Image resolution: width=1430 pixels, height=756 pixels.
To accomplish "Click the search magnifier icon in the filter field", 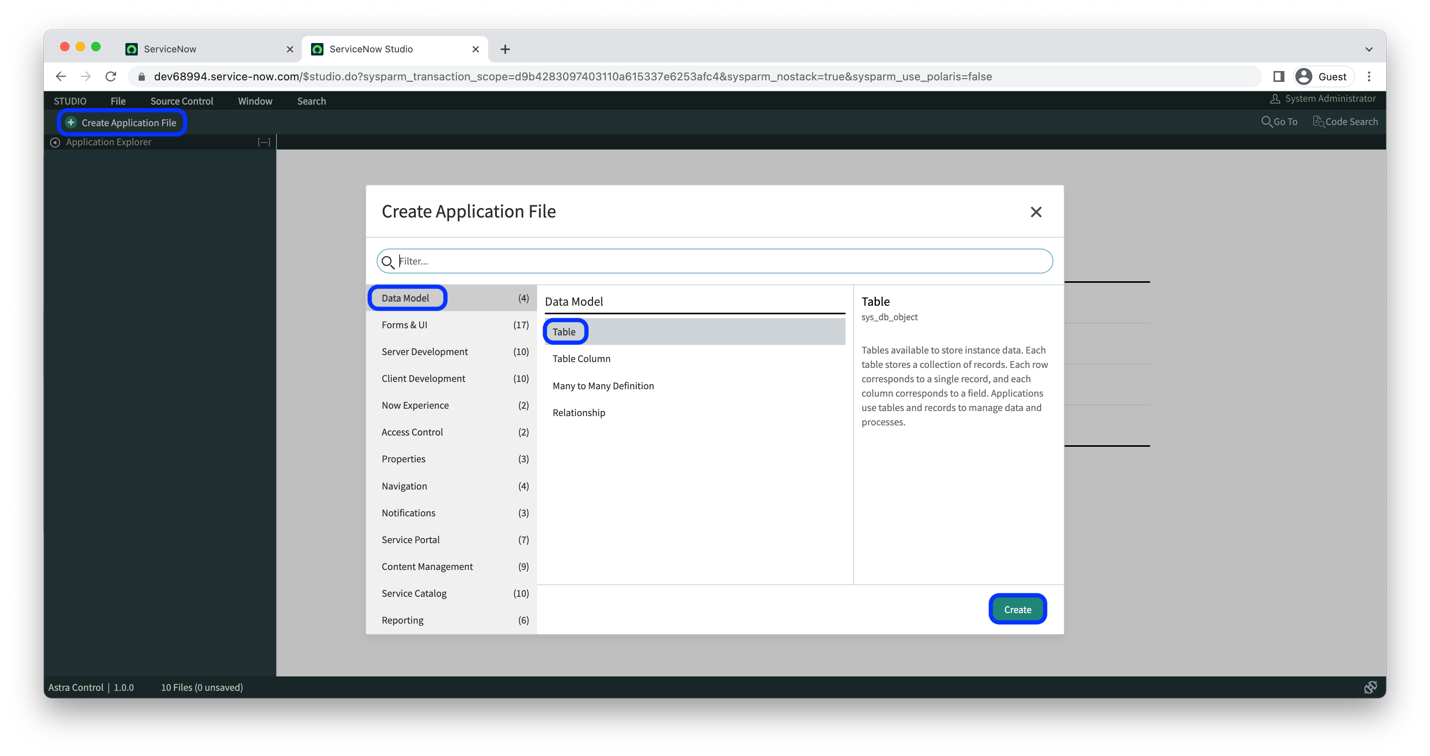I will [x=388, y=262].
